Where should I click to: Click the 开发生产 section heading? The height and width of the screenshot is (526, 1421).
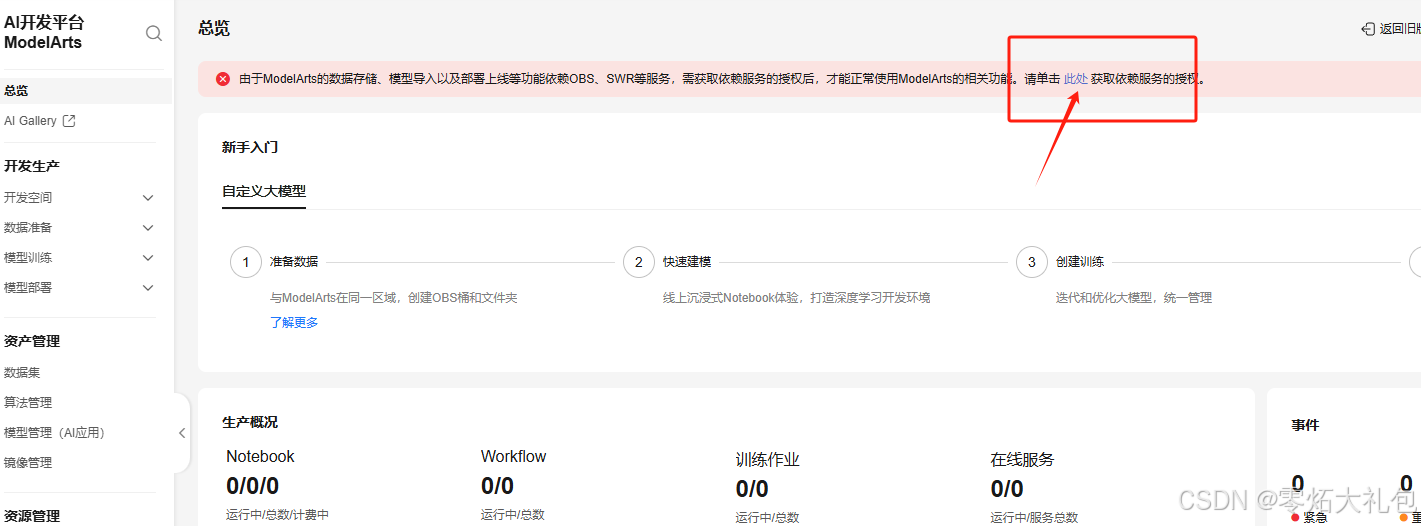click(32, 166)
